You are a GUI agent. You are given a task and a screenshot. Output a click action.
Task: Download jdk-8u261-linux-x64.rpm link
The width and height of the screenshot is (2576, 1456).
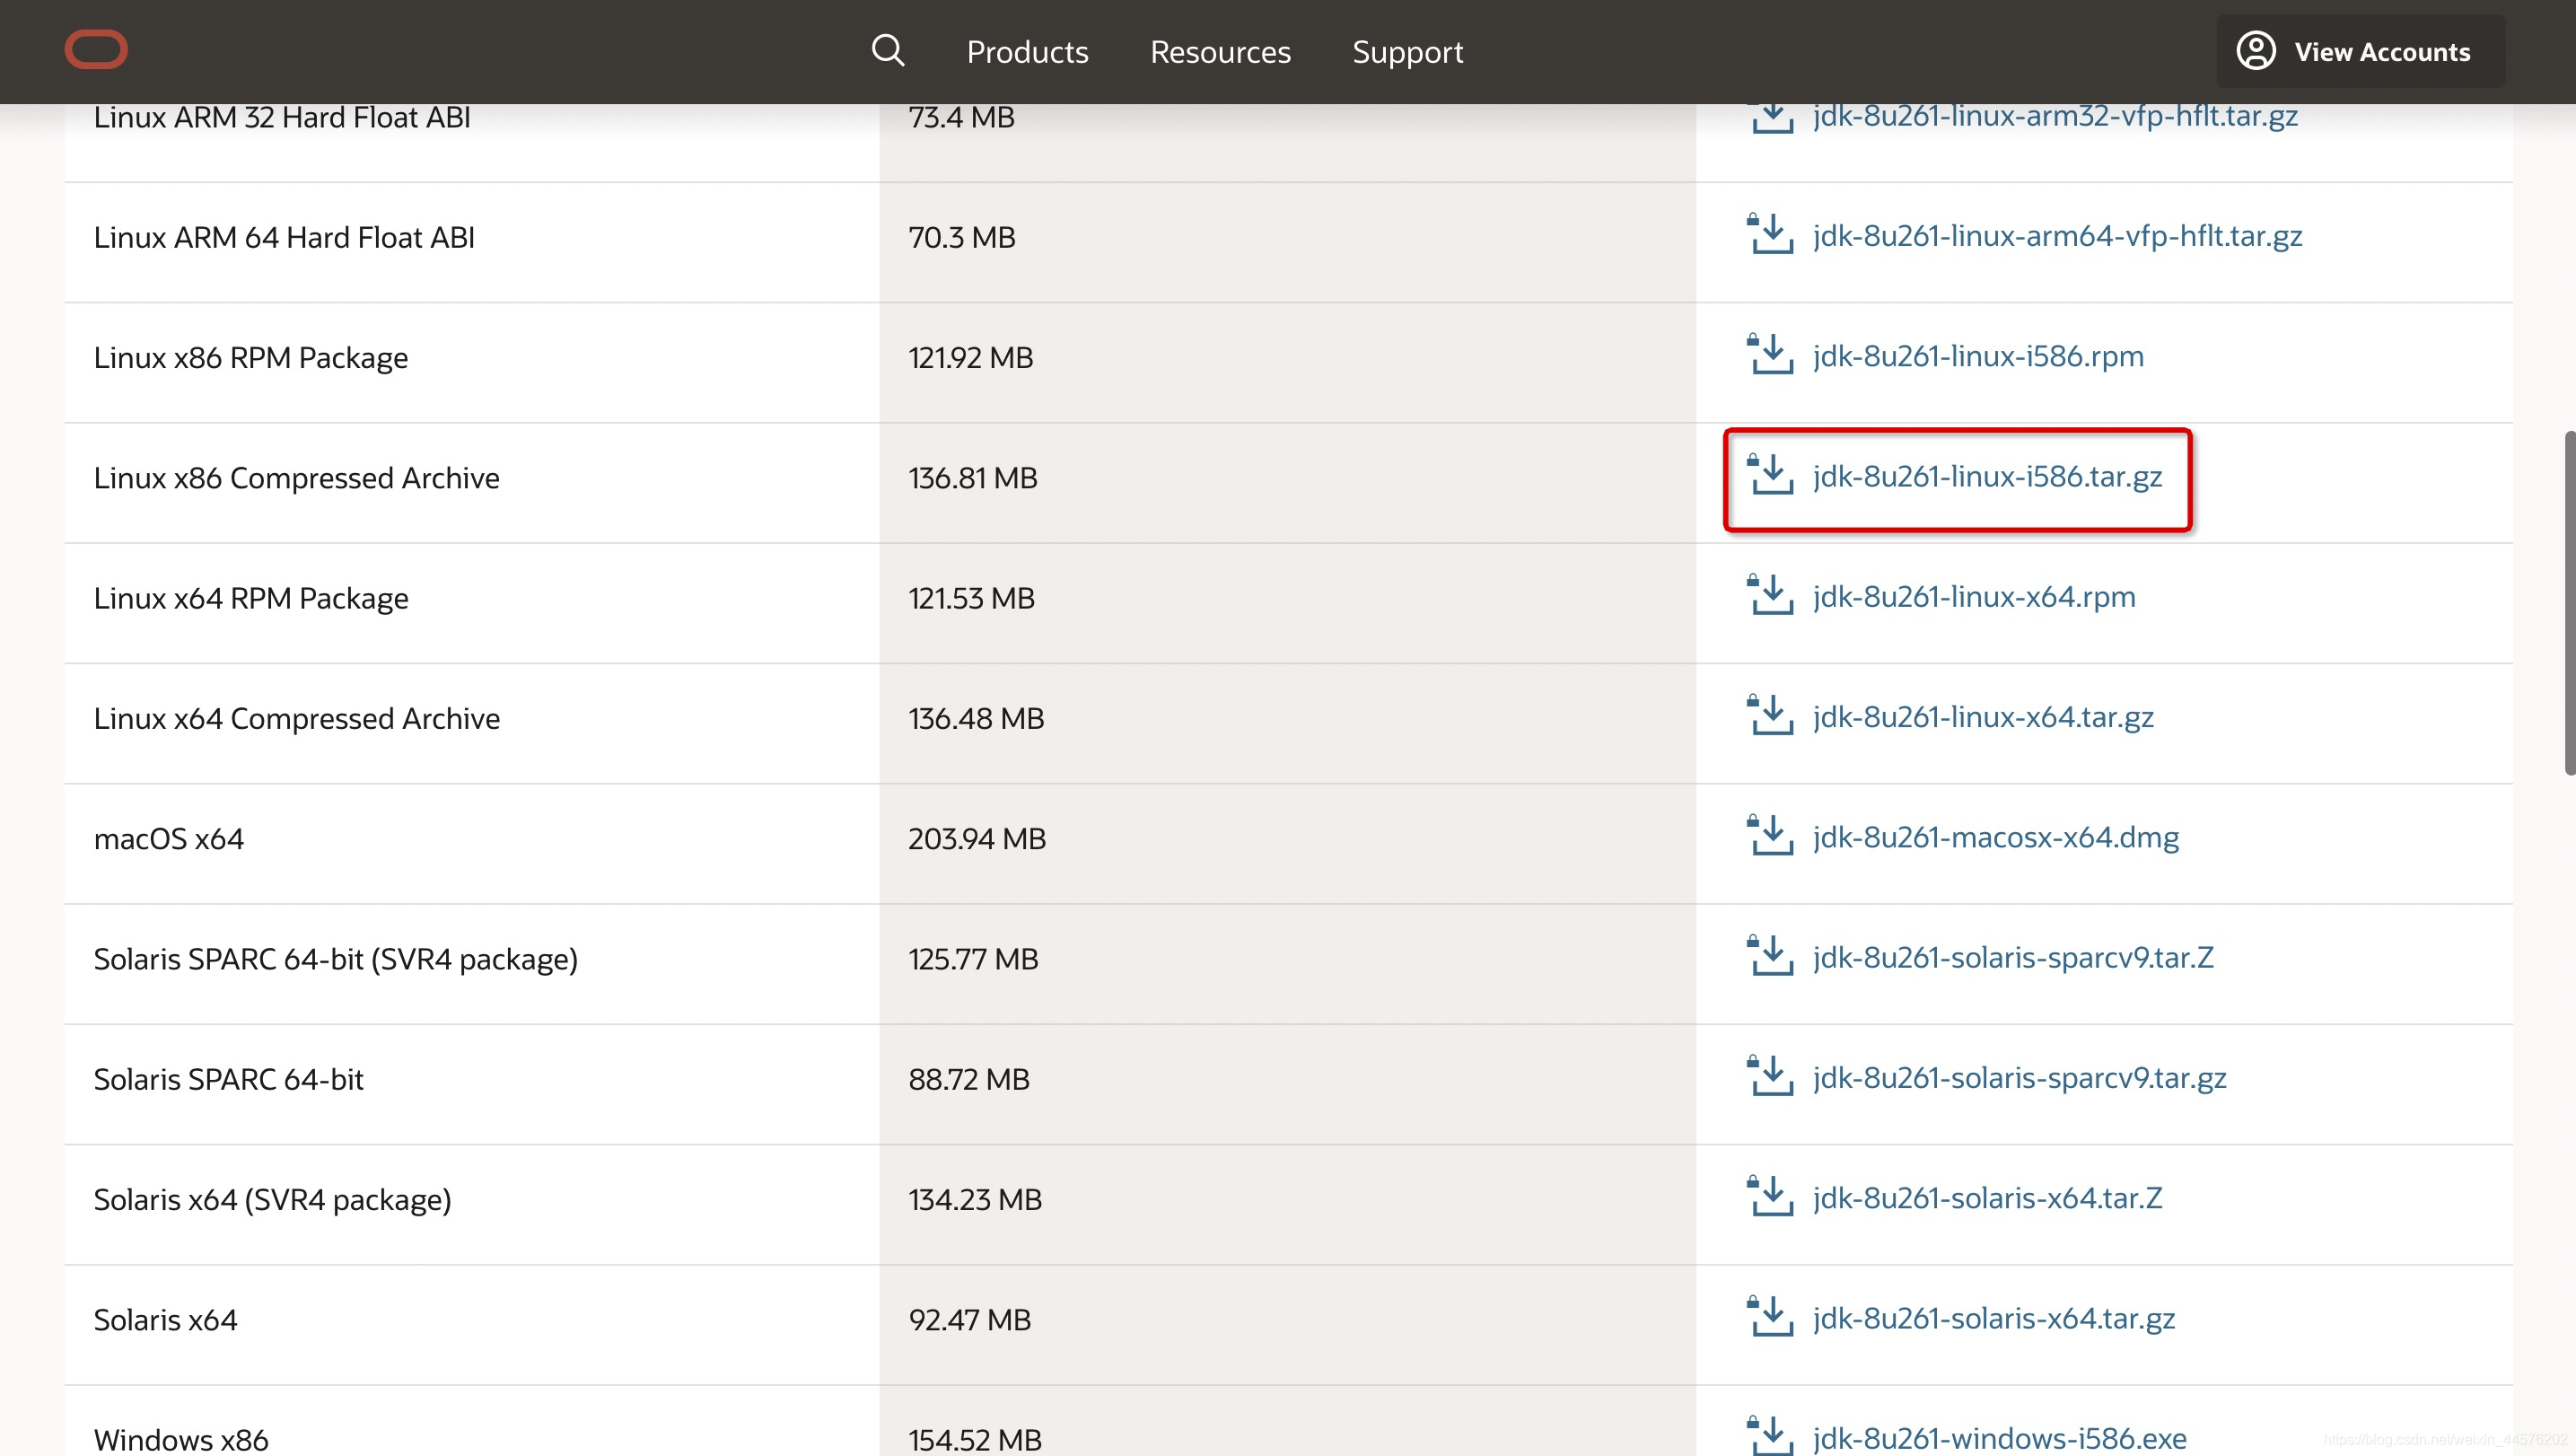(x=1974, y=597)
